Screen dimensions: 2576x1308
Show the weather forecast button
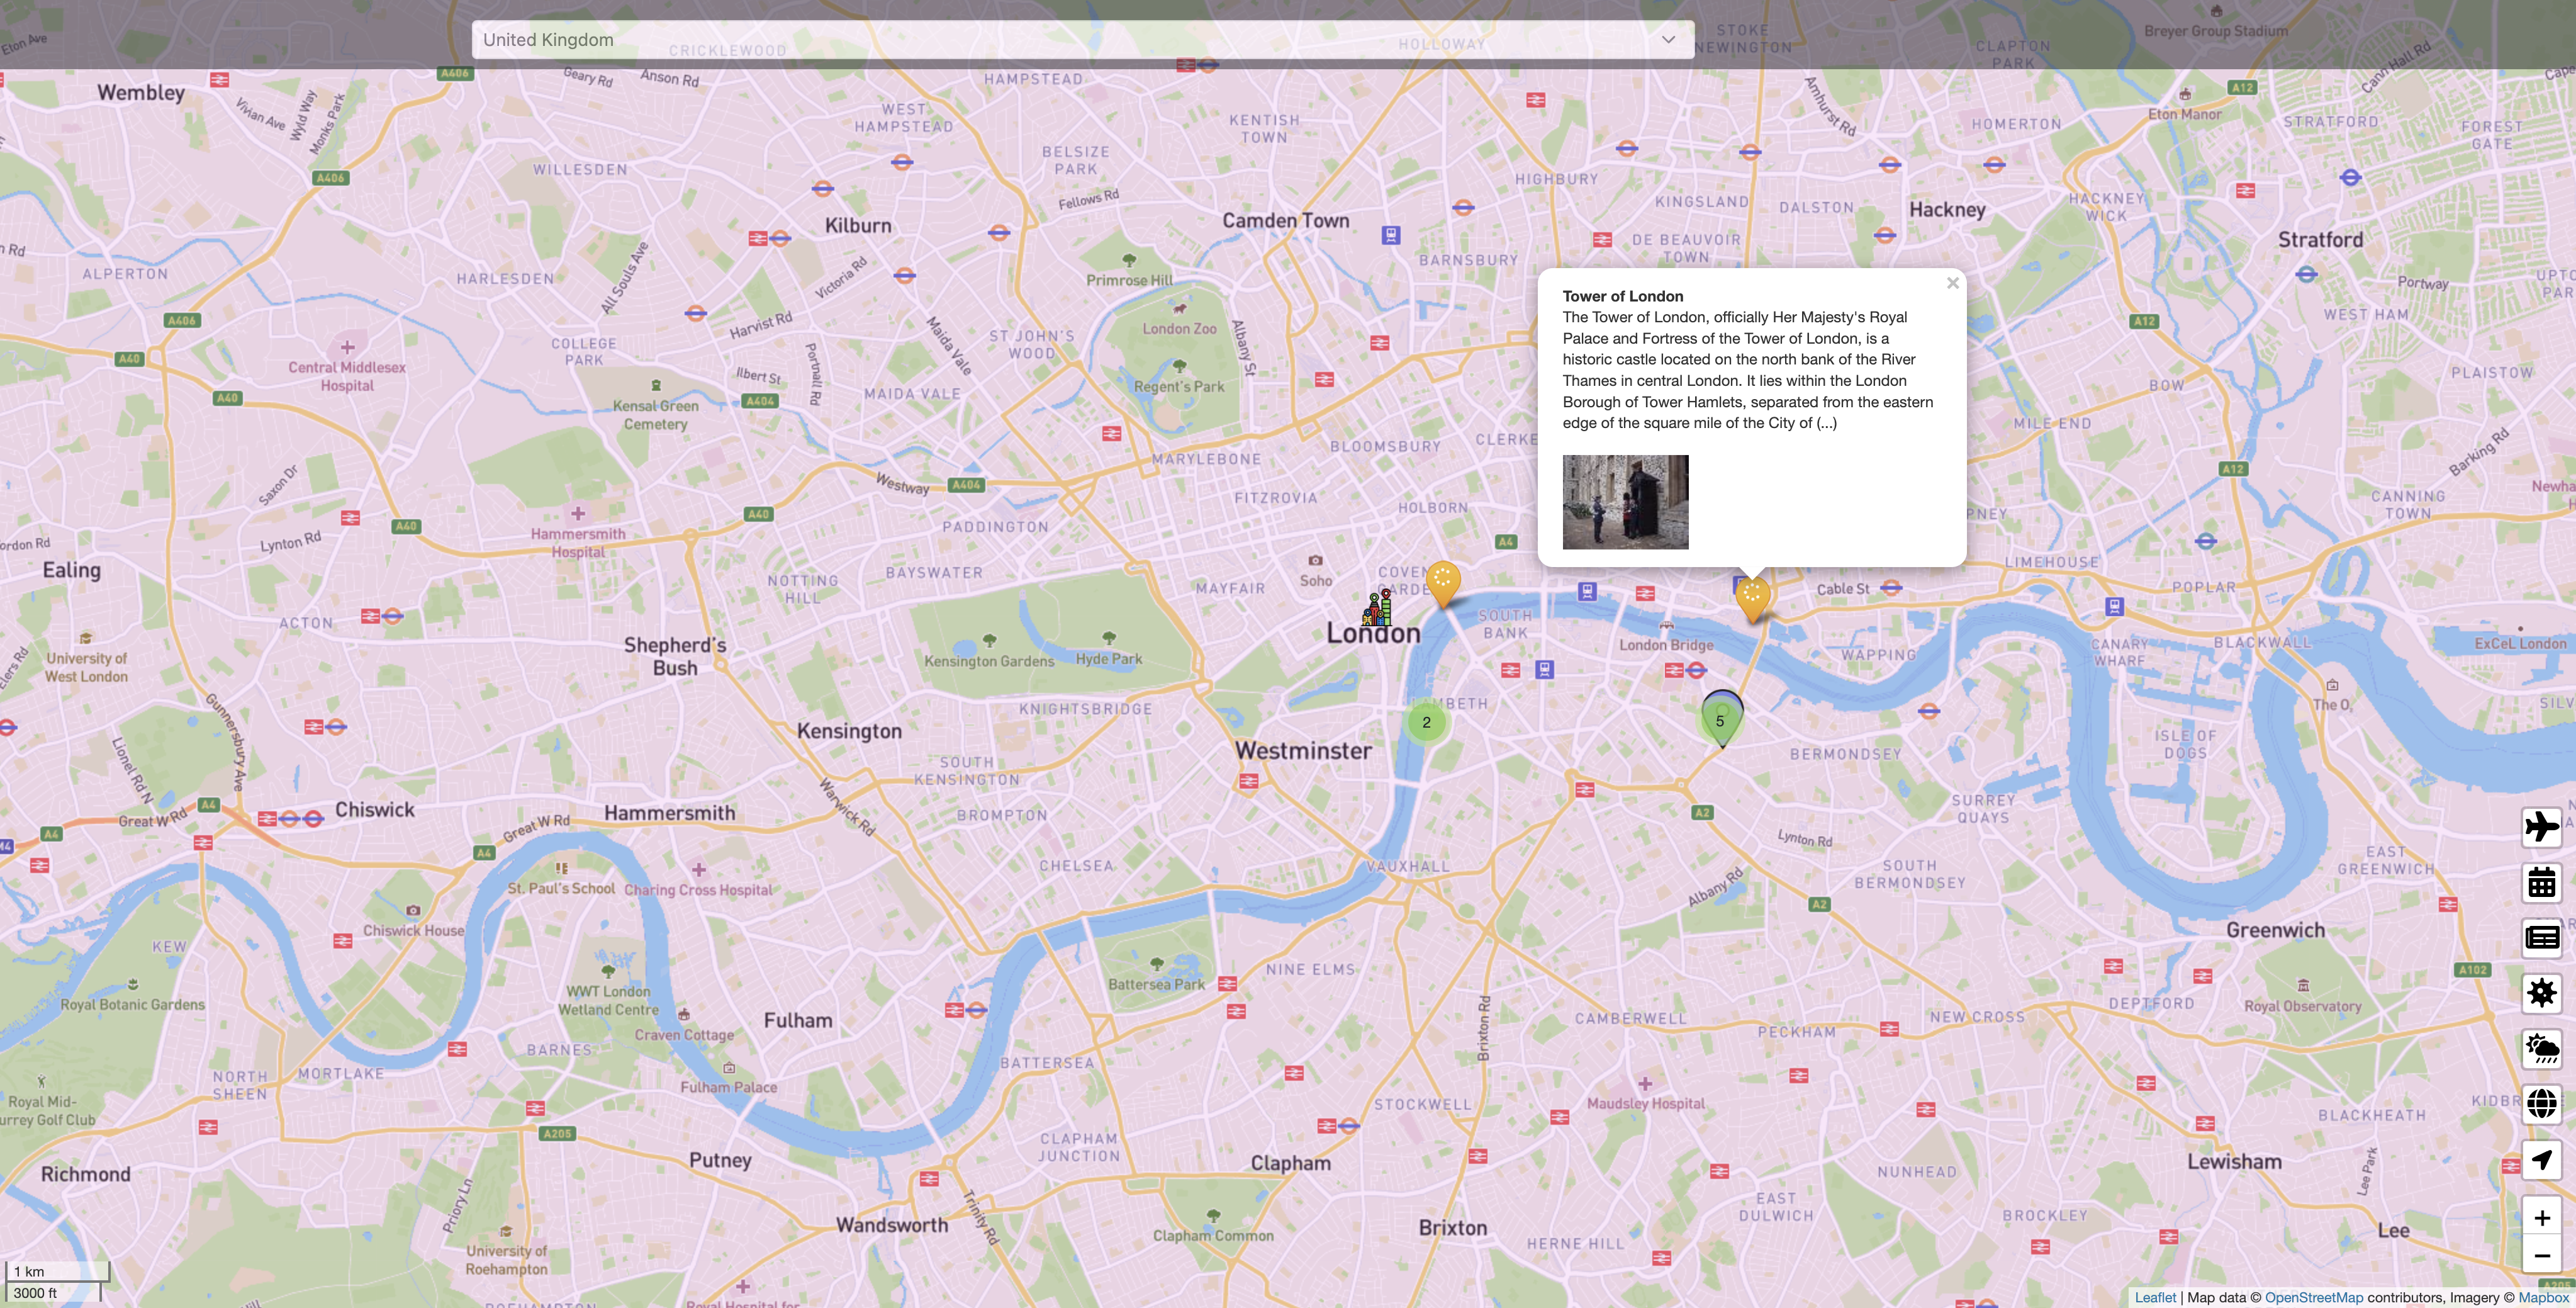coord(2541,1048)
